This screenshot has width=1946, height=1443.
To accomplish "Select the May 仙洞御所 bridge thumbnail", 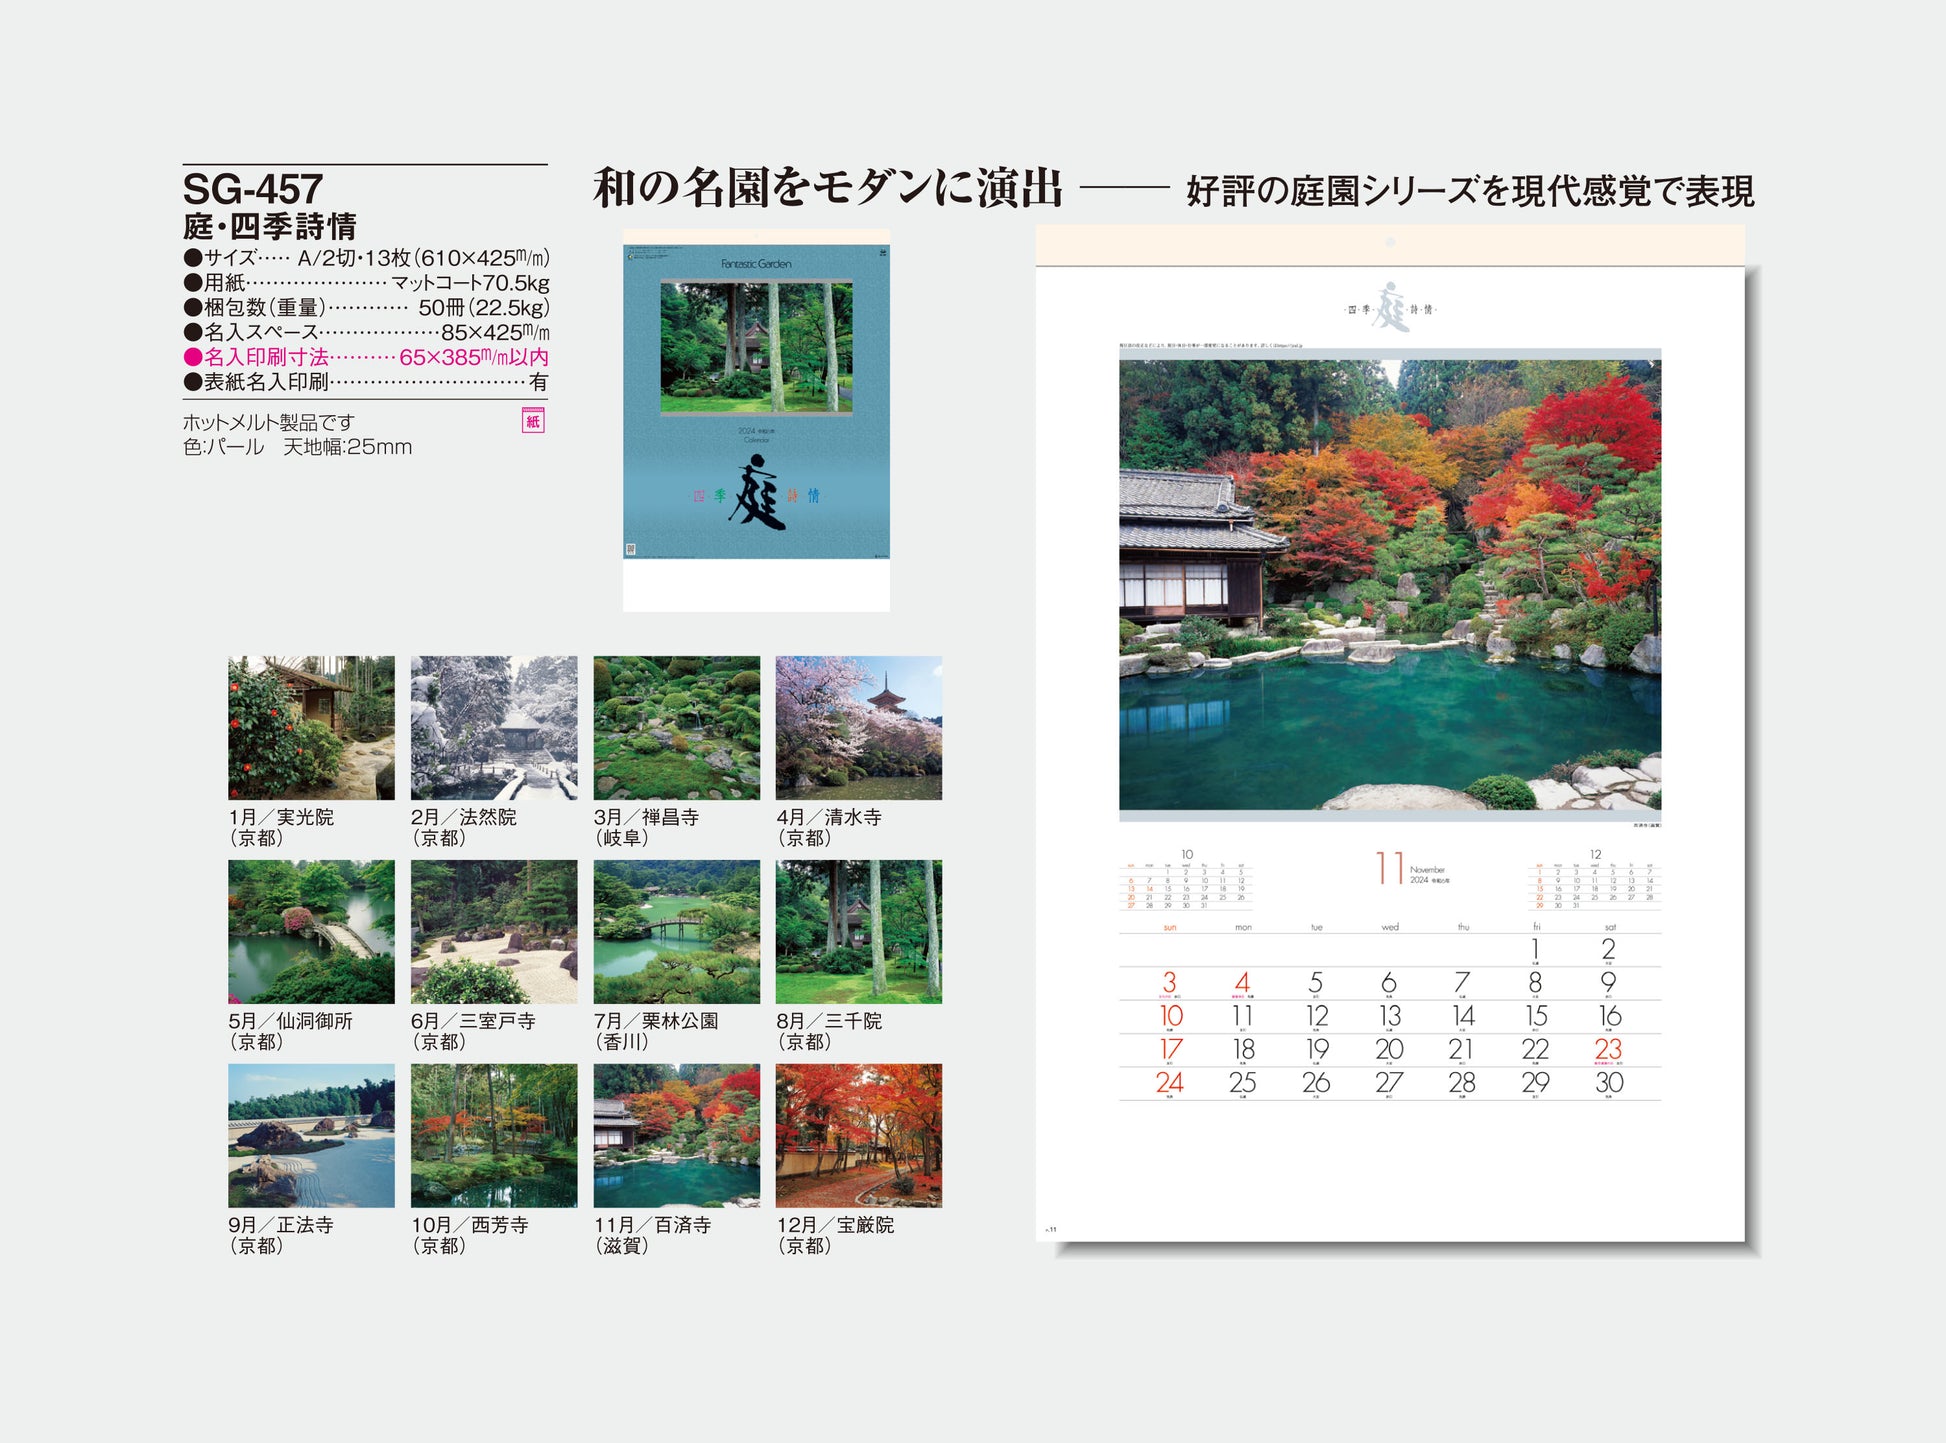I will pos(311,931).
